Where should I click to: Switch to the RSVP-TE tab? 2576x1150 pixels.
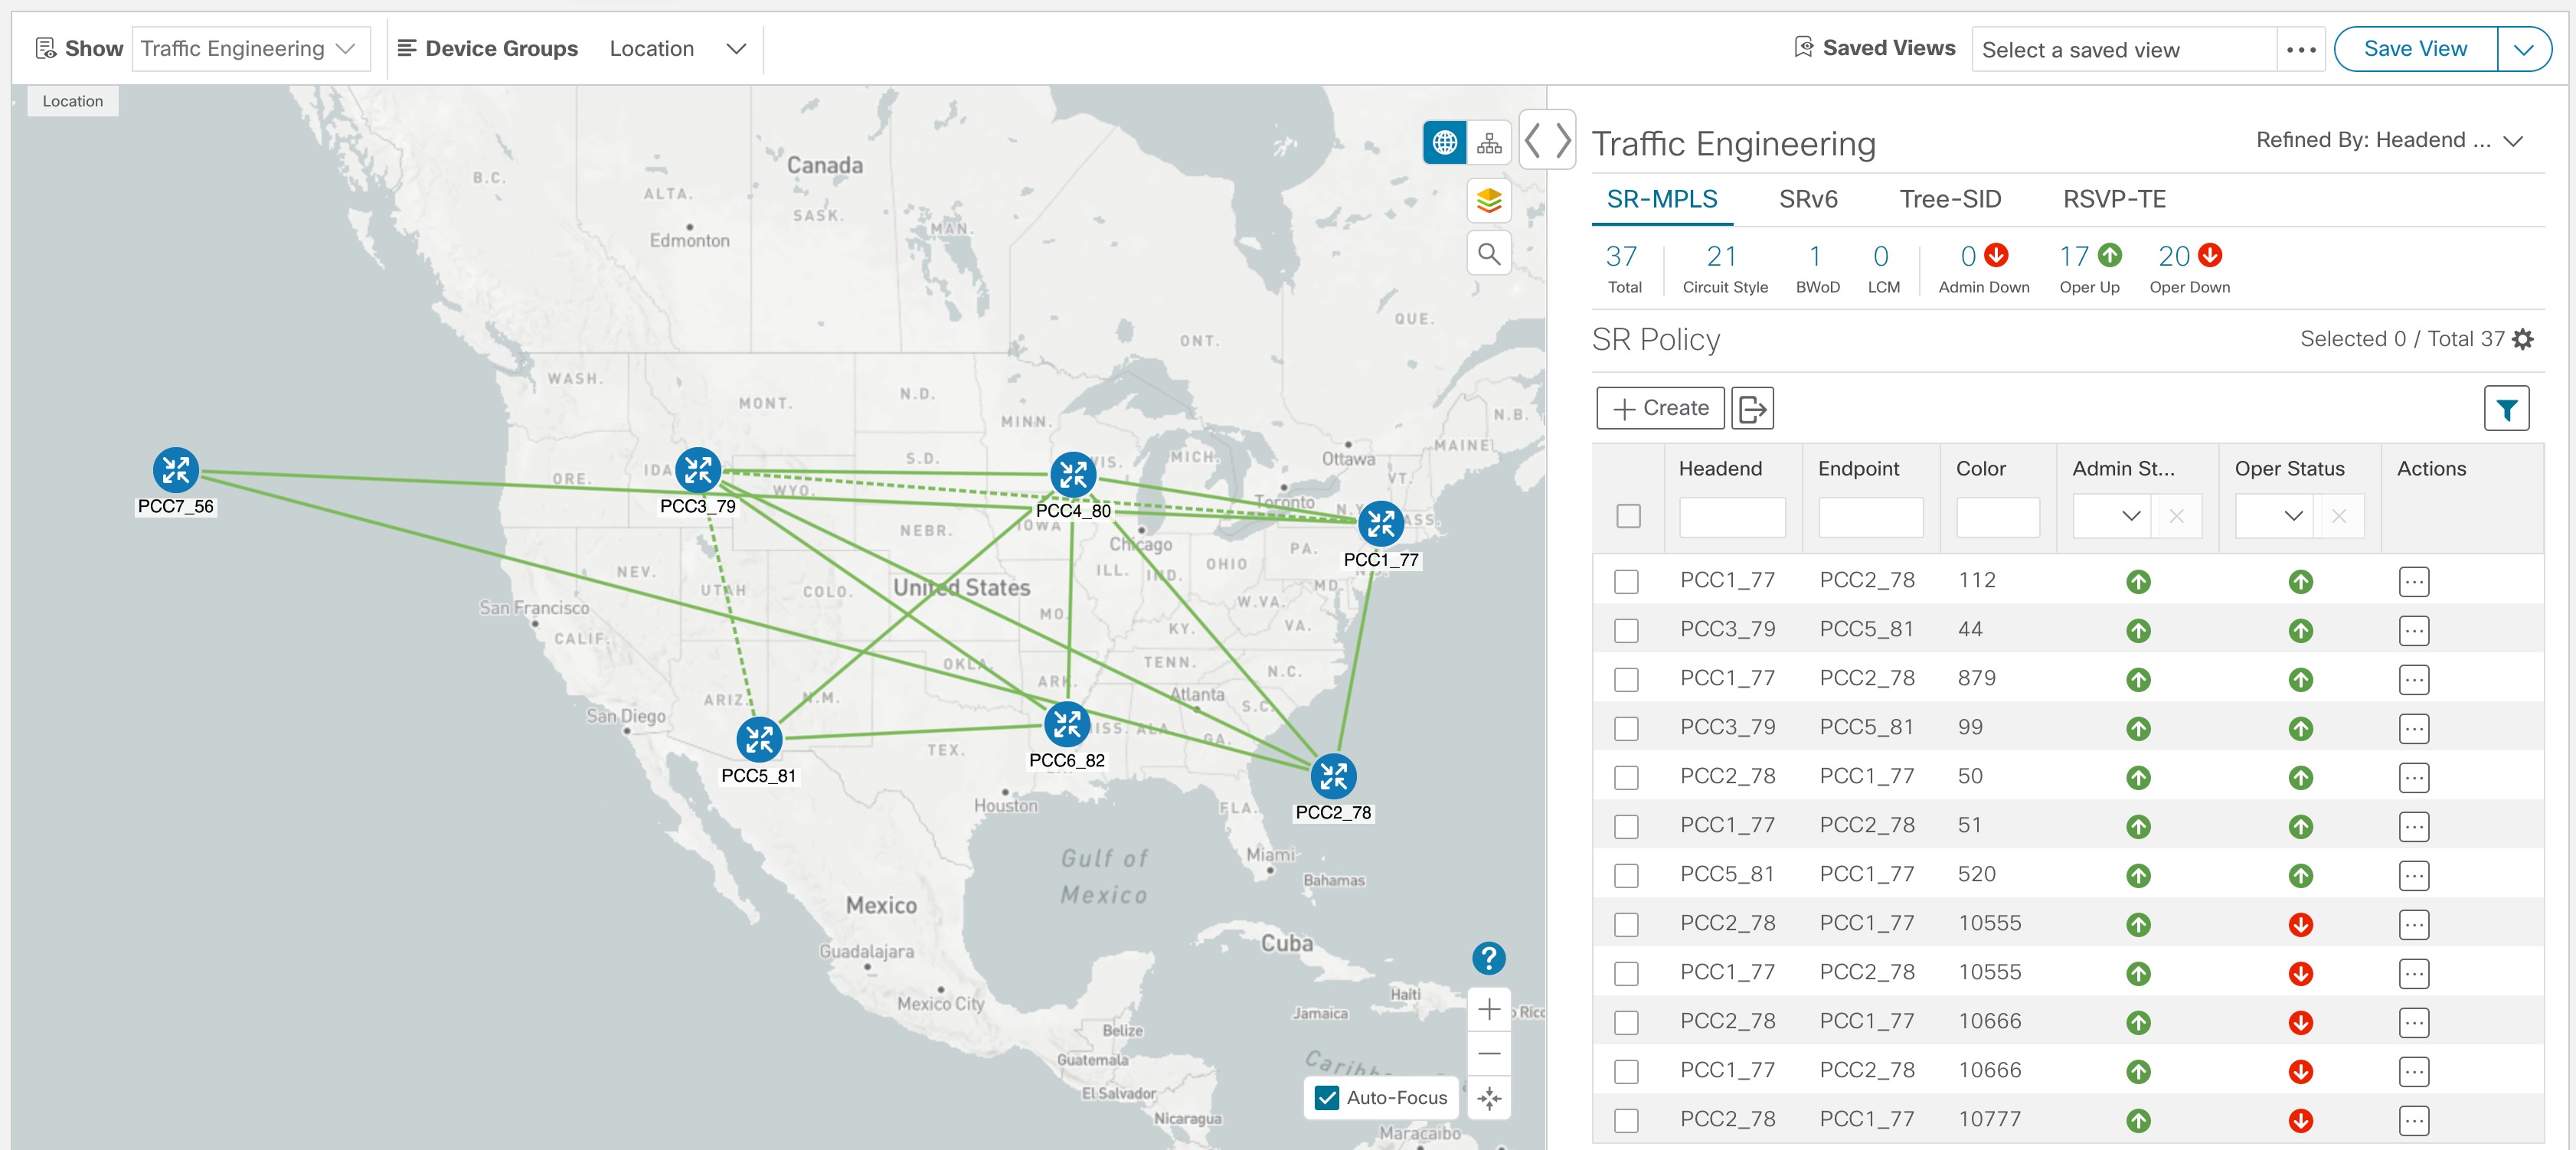[x=2113, y=199]
